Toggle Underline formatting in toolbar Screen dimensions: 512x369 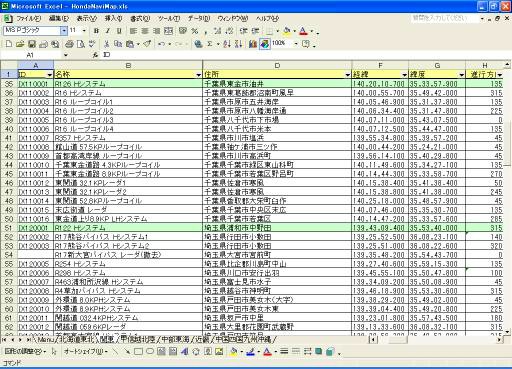click(x=119, y=31)
